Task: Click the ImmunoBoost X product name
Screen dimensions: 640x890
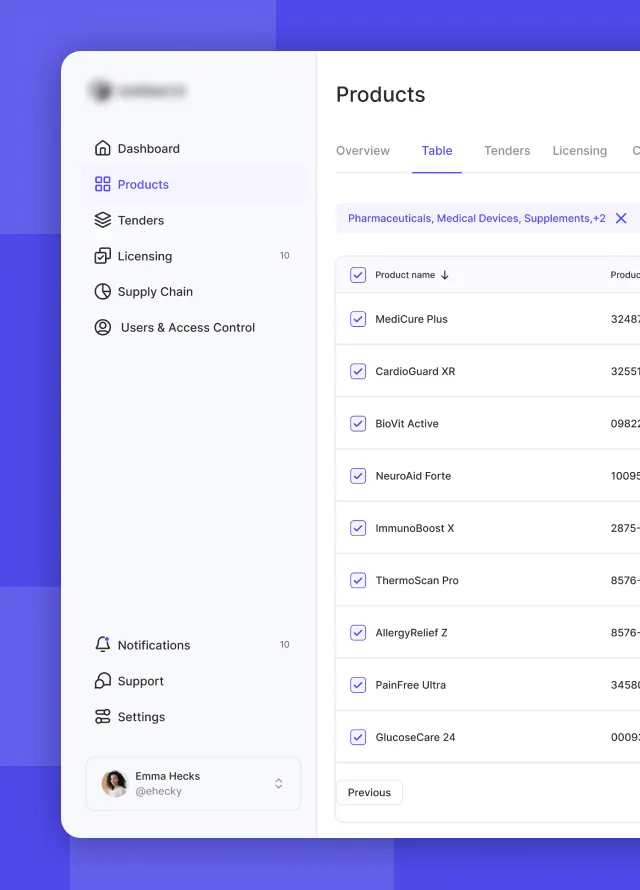Action: pyautogui.click(x=415, y=528)
